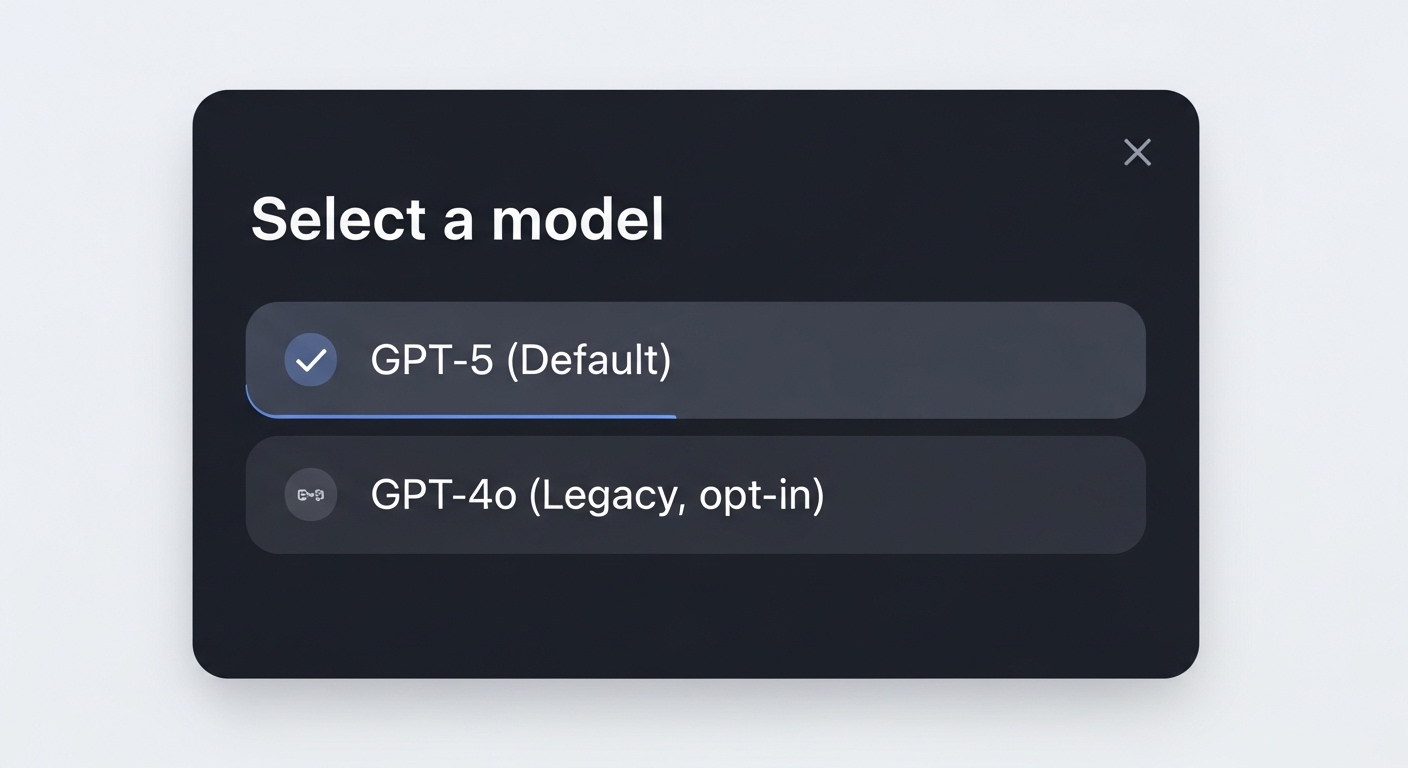Select the GPT-5 (Default) option
Viewport: 1408px width, 768px height.
tap(695, 360)
